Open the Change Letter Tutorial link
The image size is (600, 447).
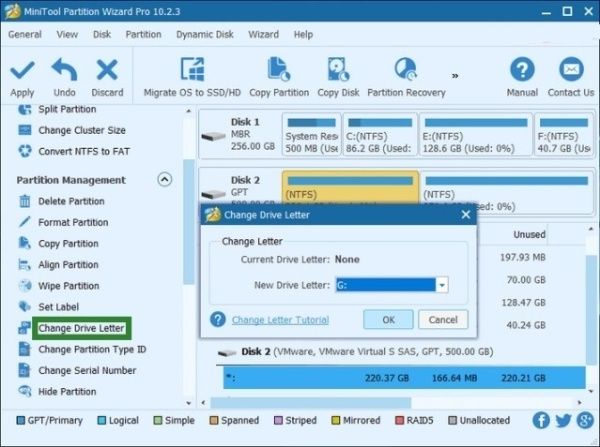(279, 320)
